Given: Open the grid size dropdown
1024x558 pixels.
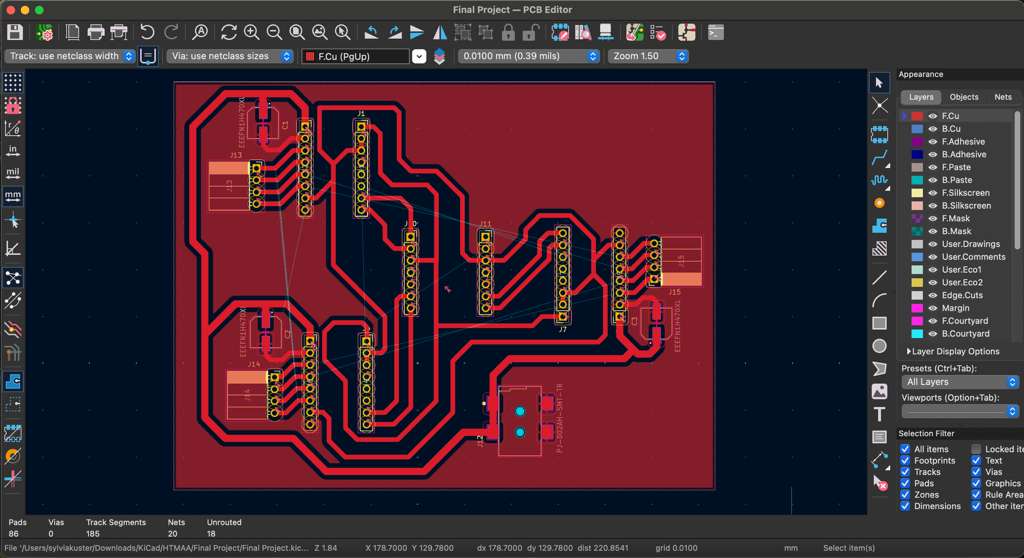Looking at the screenshot, I should coord(528,56).
